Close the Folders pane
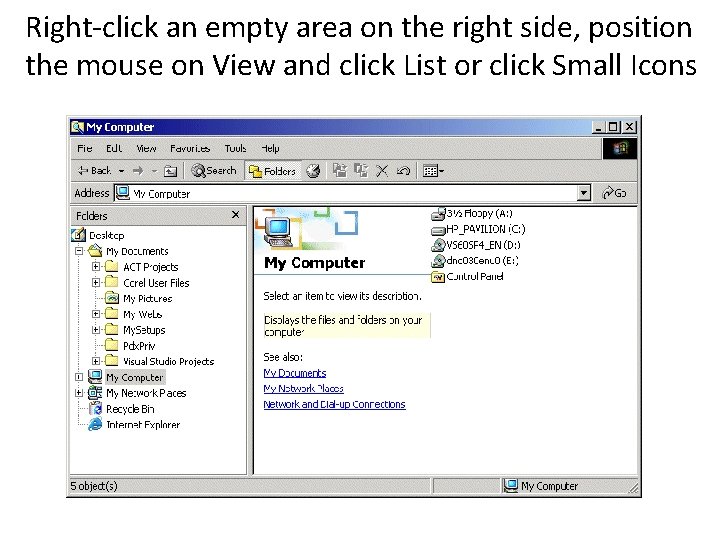Viewport: 720px width, 540px height. click(236, 214)
